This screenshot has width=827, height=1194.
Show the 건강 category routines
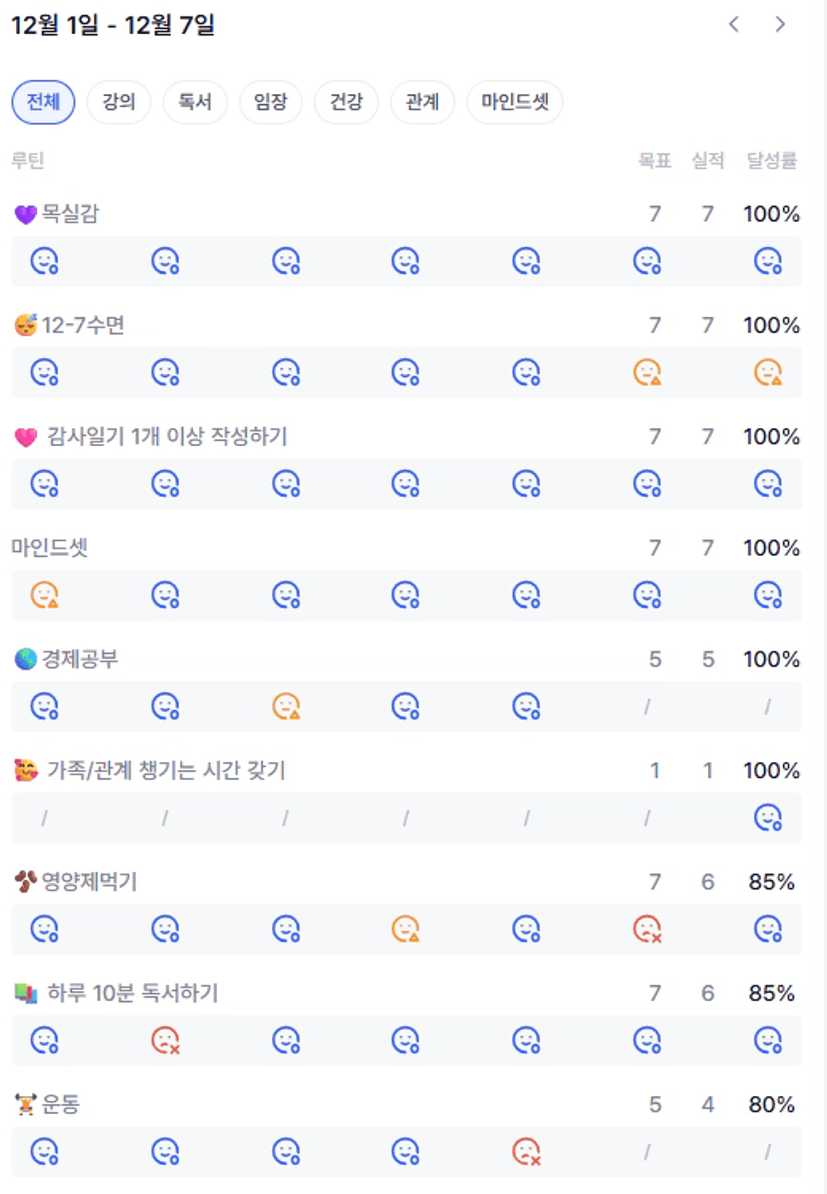346,102
